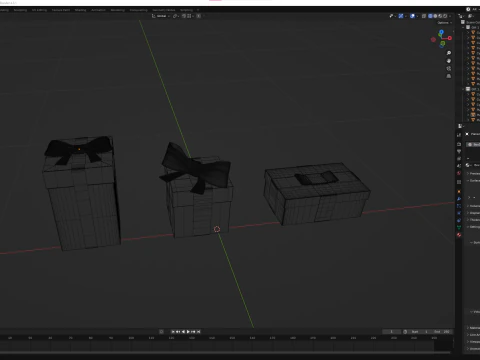
Task: Open the View Layer properties tab
Action: [x=459, y=159]
